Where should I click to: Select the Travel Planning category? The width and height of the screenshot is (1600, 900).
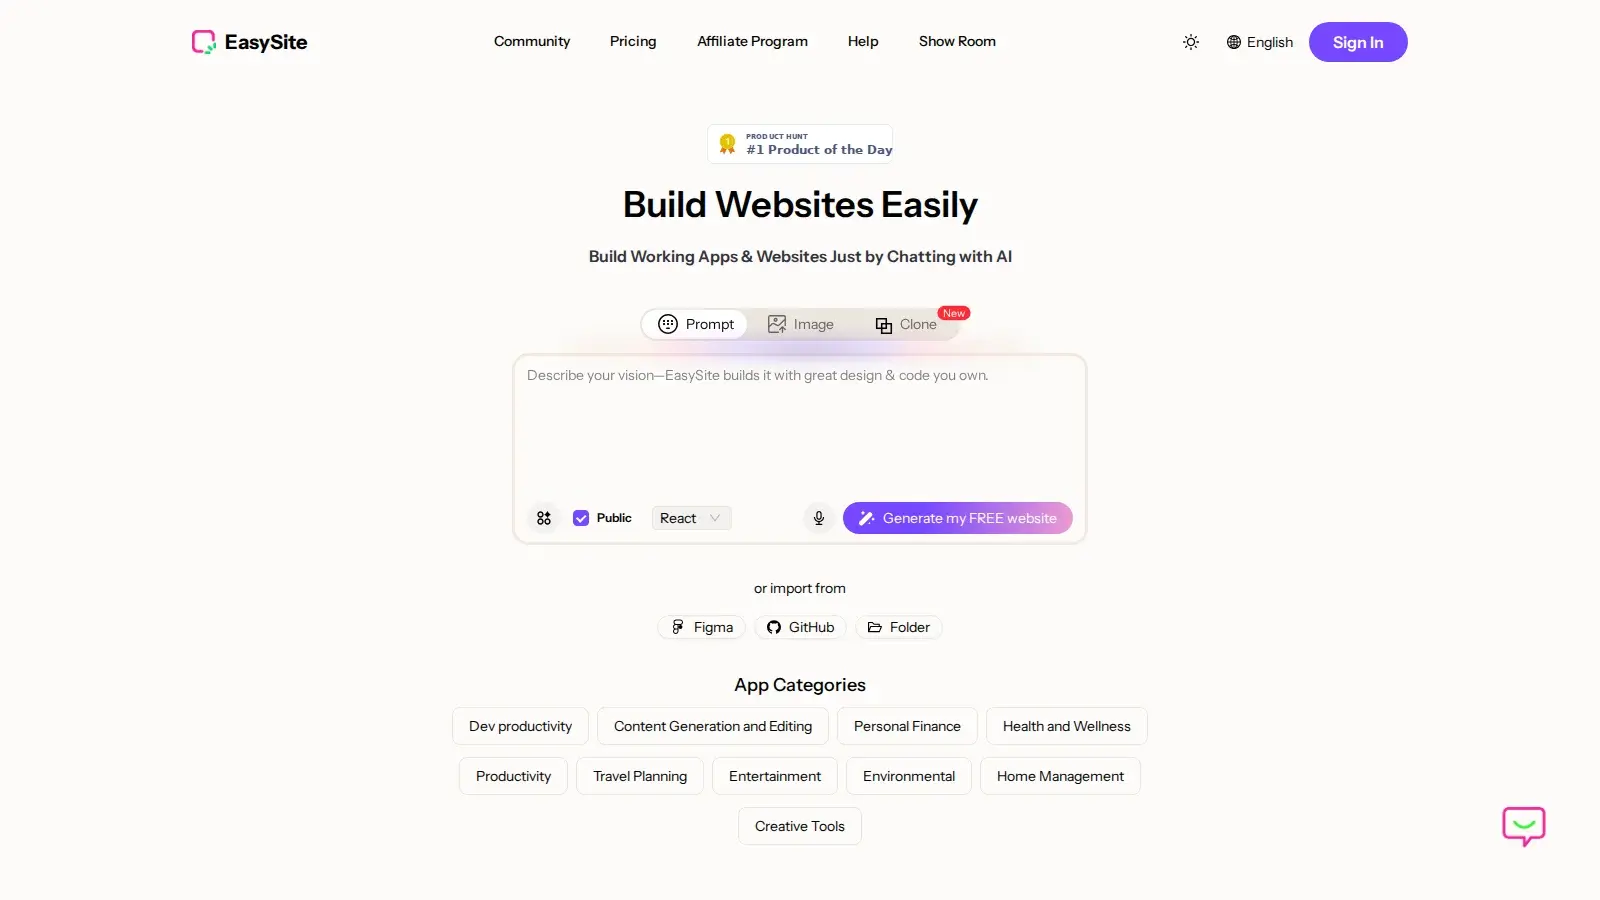(639, 776)
